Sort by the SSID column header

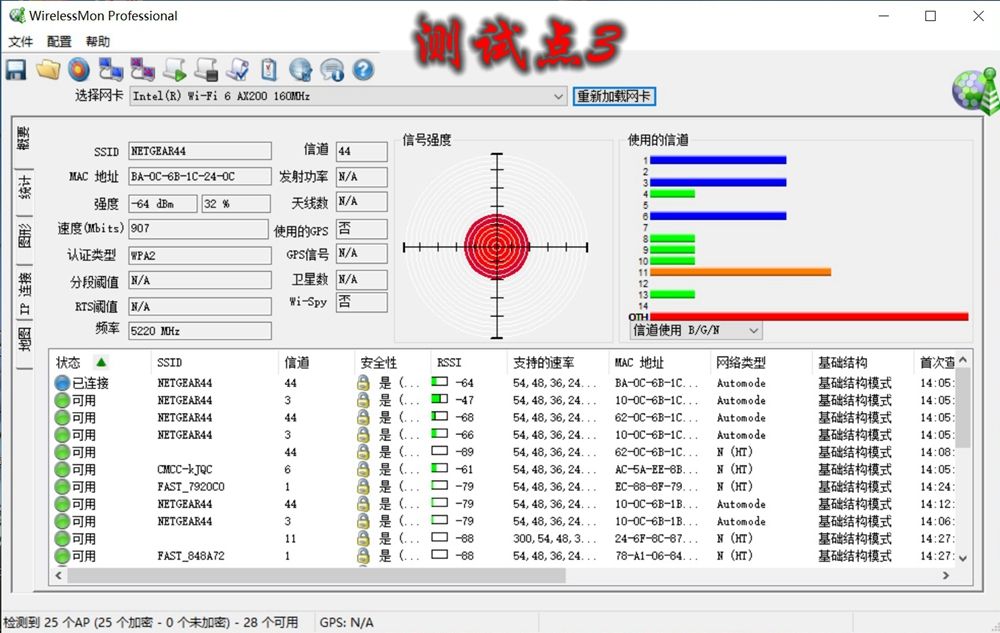(170, 363)
